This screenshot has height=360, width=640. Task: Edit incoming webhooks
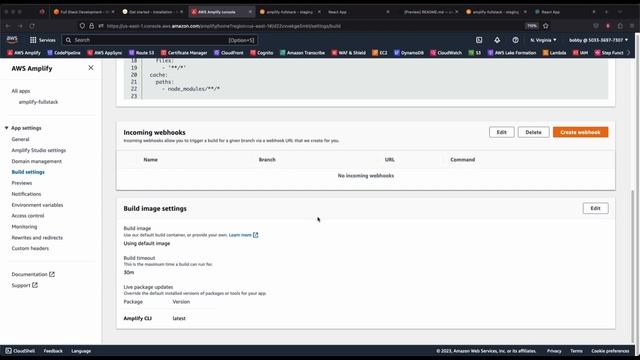pyautogui.click(x=502, y=132)
